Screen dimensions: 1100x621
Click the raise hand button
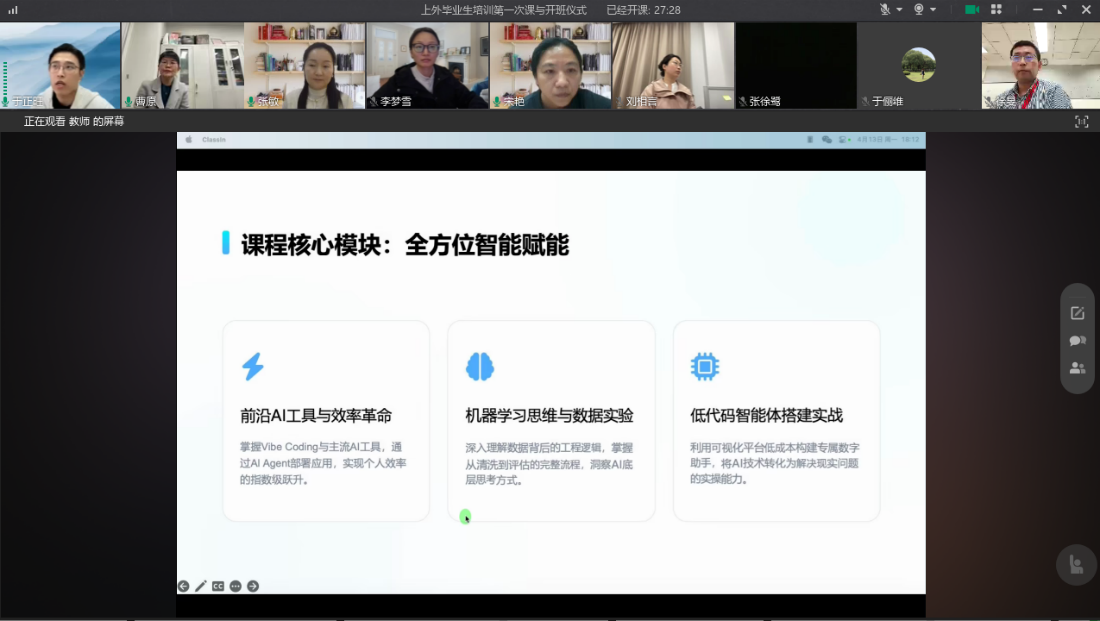[x=1076, y=565]
